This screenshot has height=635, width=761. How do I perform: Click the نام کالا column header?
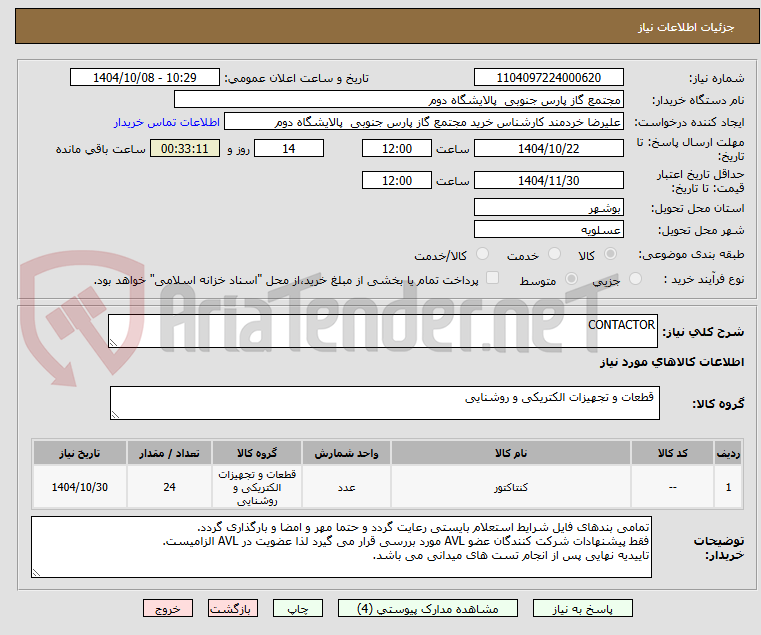(511, 453)
